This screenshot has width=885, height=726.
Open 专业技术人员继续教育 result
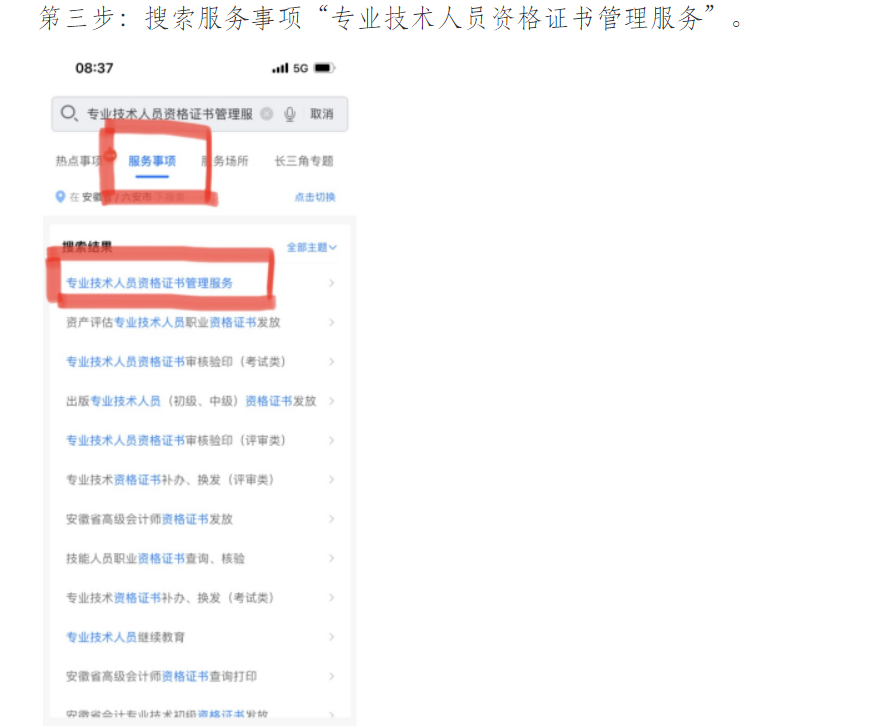pos(125,637)
